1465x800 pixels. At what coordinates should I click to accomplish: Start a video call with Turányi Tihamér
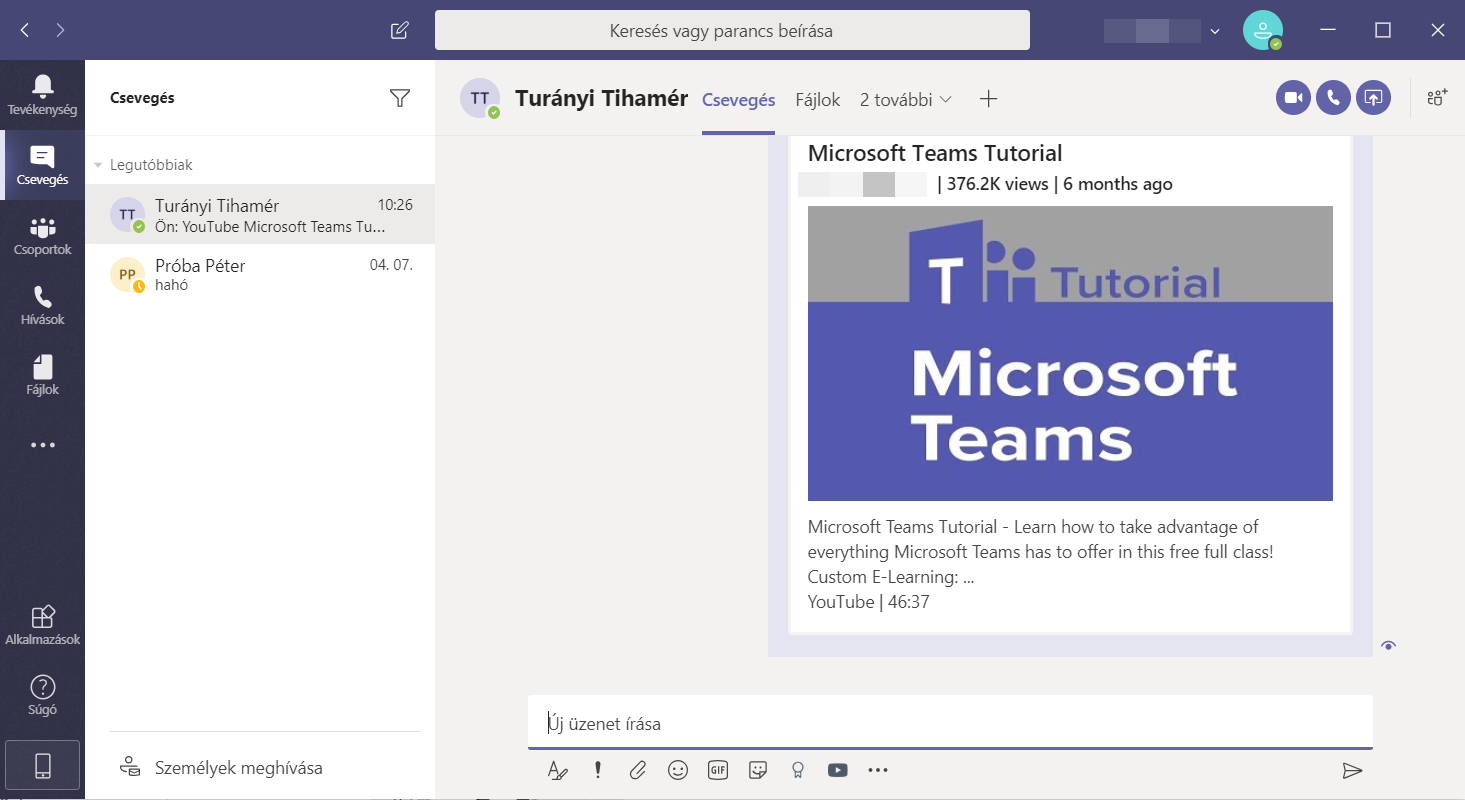click(x=1293, y=97)
